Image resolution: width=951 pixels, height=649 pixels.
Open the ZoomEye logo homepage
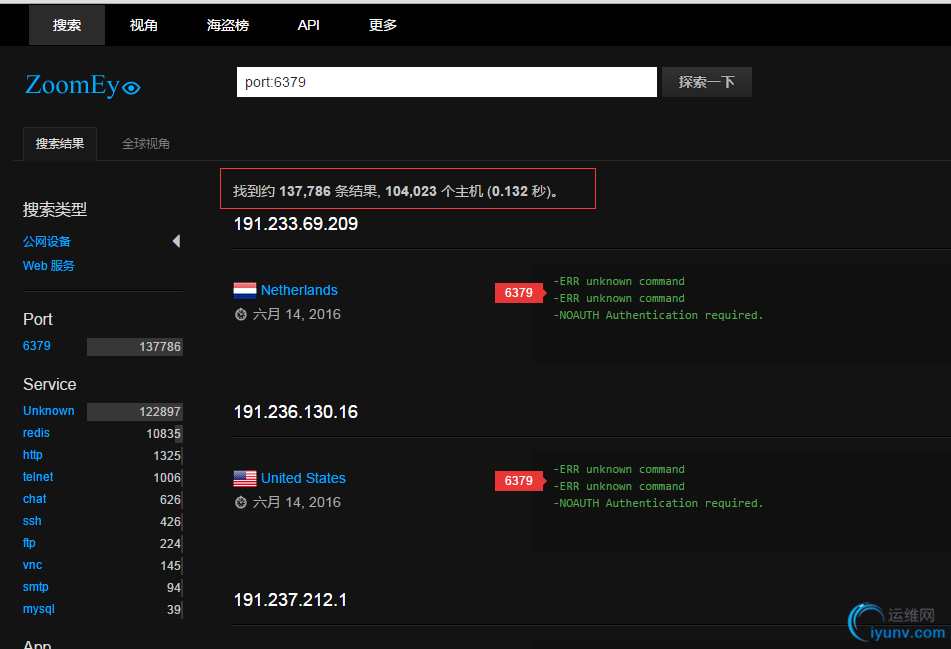tap(82, 85)
